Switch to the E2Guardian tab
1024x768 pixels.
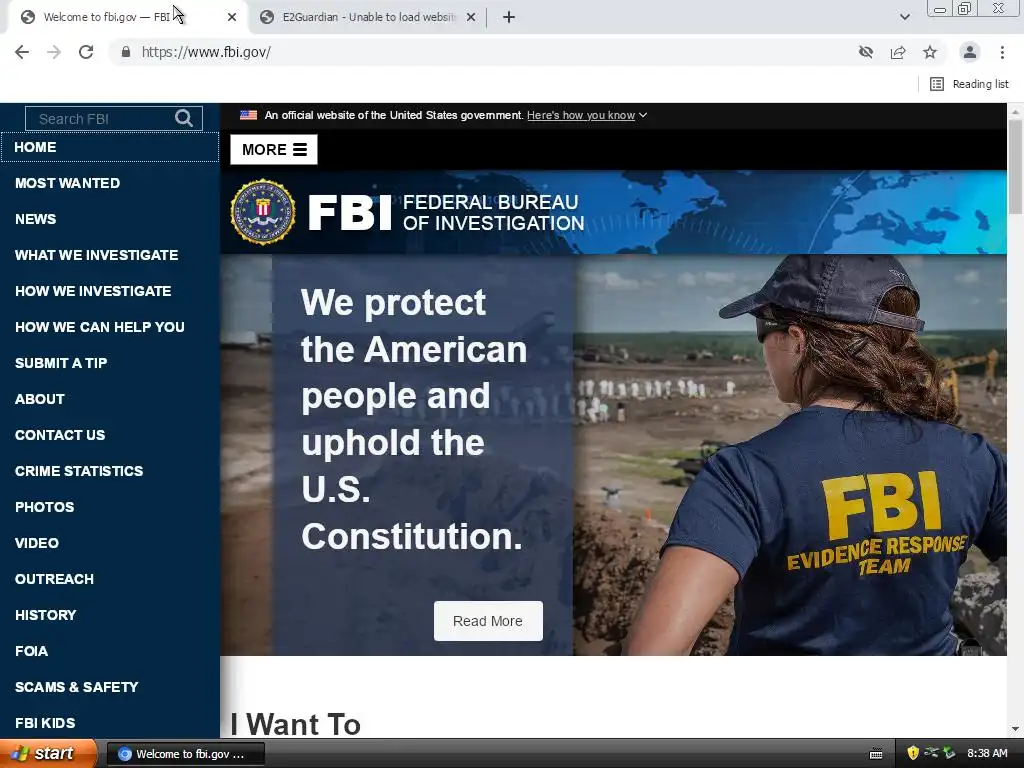(368, 17)
